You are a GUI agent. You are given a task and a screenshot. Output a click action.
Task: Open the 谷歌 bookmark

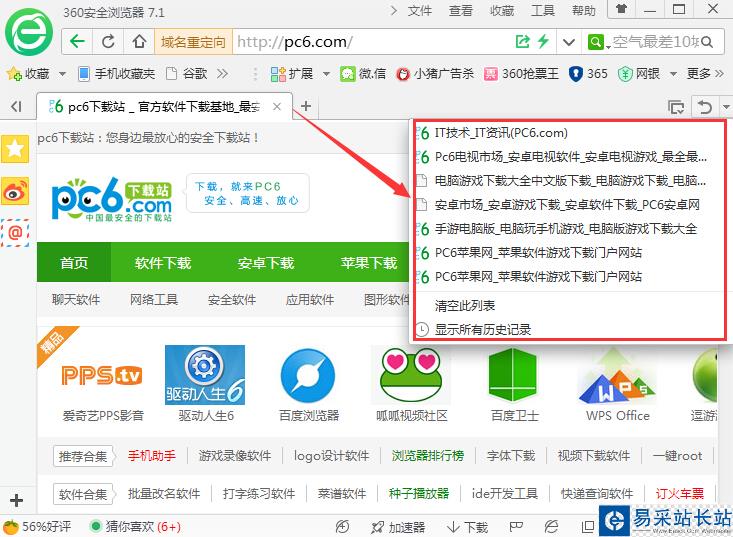pyautogui.click(x=187, y=74)
